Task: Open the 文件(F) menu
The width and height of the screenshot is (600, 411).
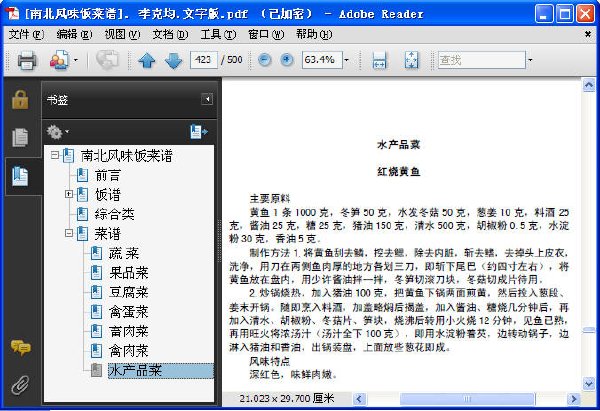Action: pyautogui.click(x=26, y=34)
